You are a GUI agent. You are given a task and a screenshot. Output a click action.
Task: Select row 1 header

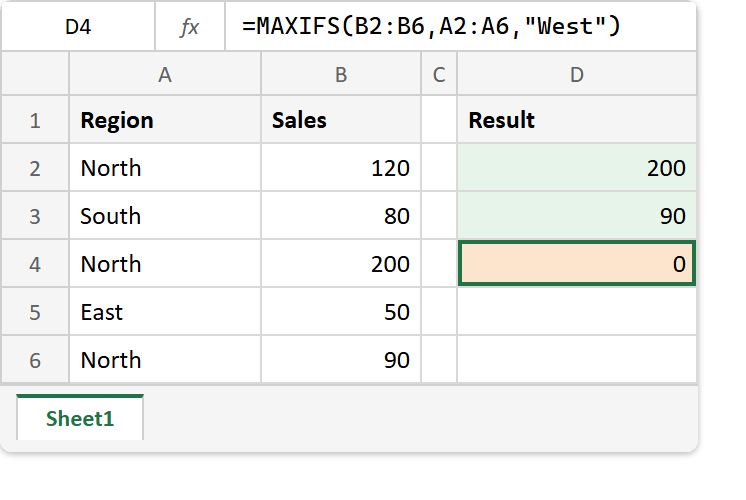point(35,120)
